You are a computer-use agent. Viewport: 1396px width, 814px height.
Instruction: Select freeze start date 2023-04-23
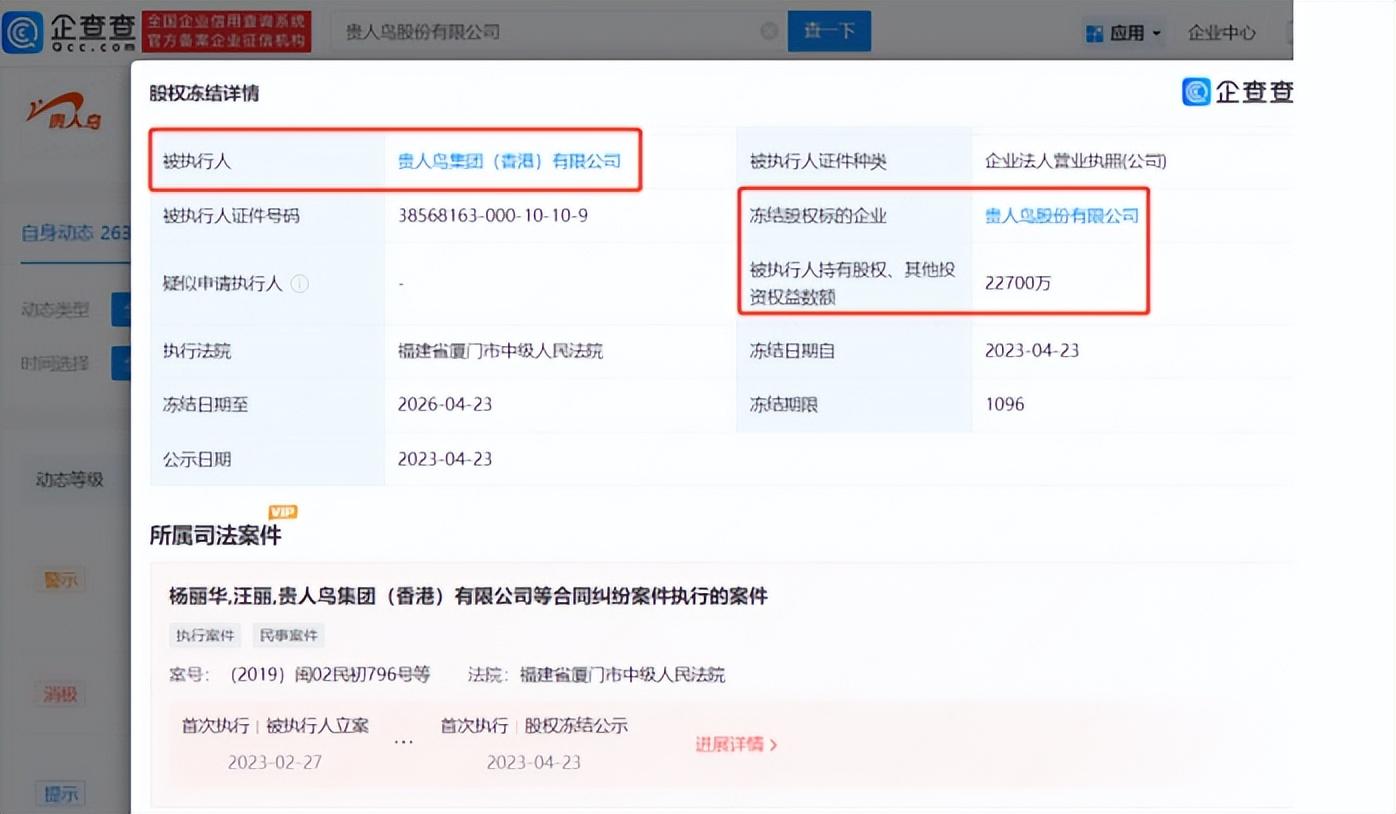(x=1032, y=350)
